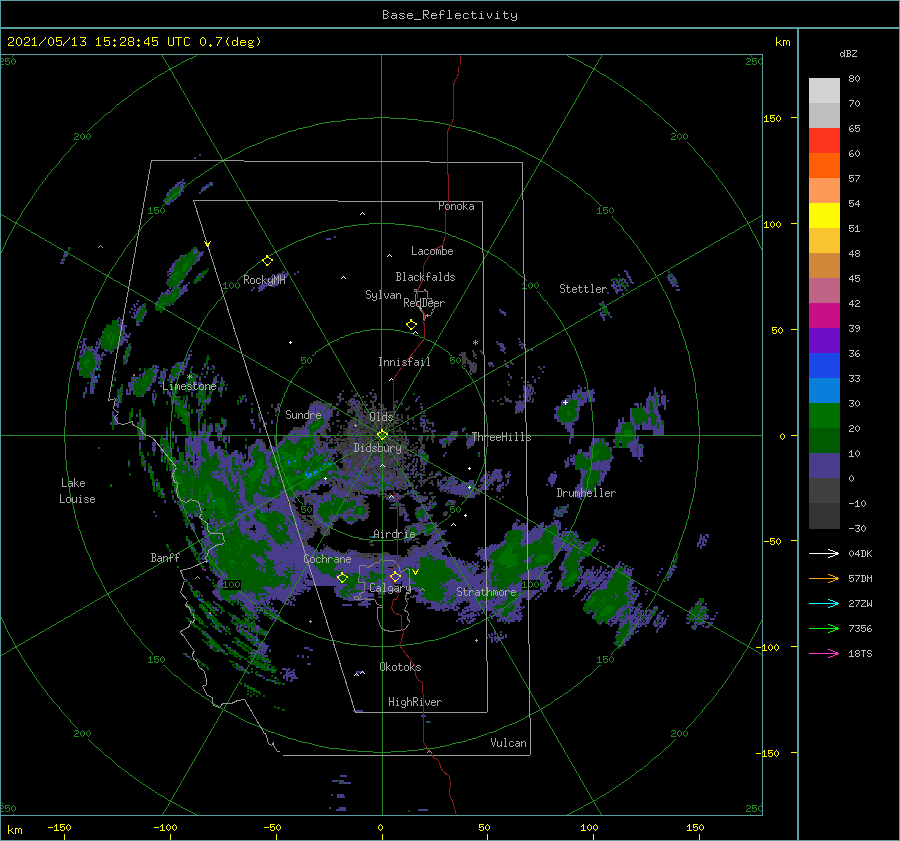Pick the red 60-65 dBZ swatch
The height and width of the screenshot is (841, 900).
[824, 141]
